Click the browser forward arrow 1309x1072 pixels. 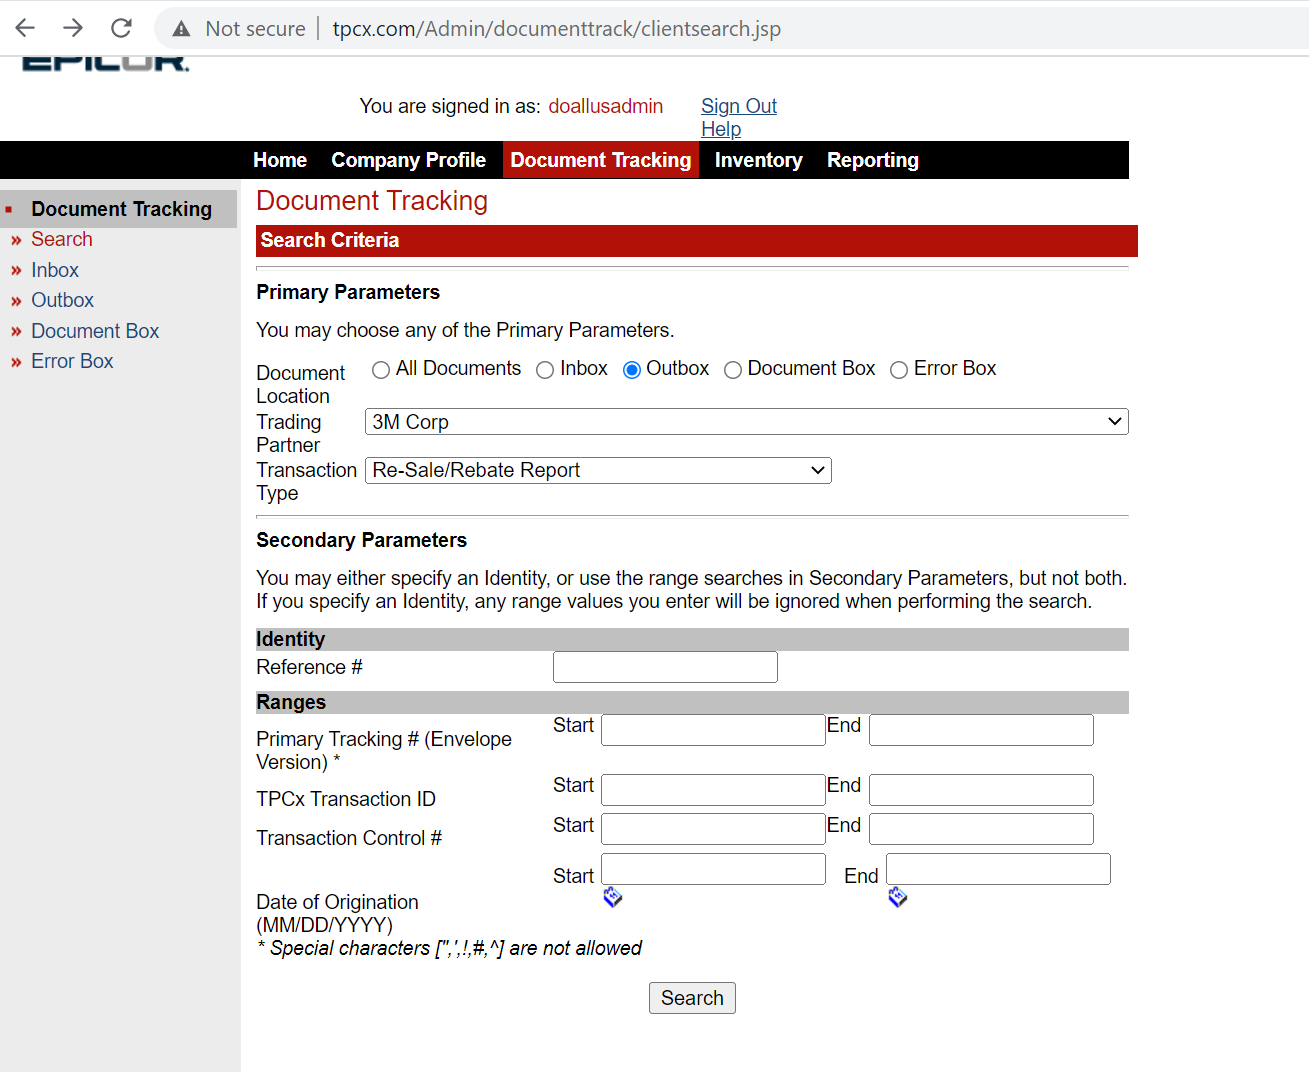click(73, 28)
